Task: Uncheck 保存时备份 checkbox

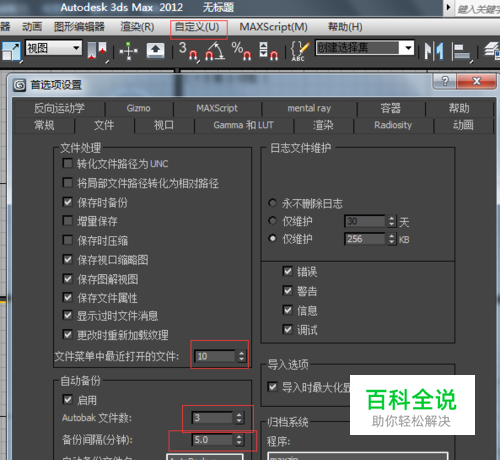Action: (x=68, y=202)
